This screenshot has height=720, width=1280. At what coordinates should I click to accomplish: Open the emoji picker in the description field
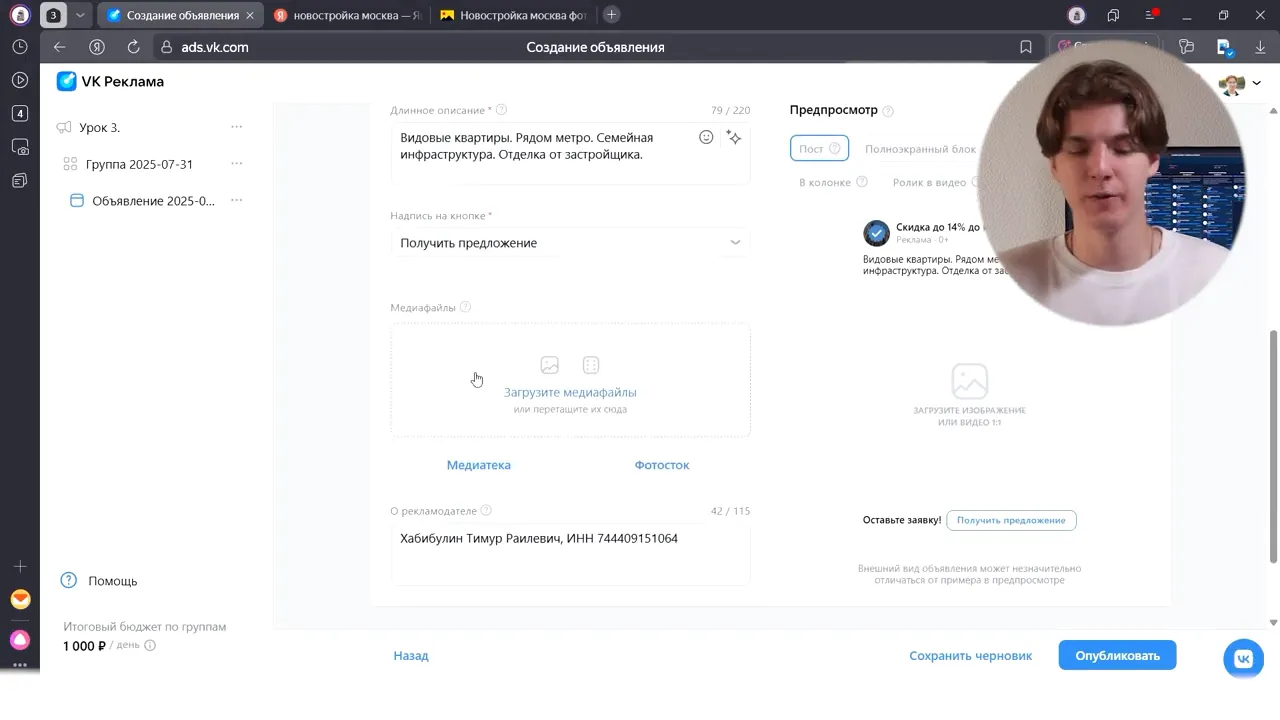[705, 136]
